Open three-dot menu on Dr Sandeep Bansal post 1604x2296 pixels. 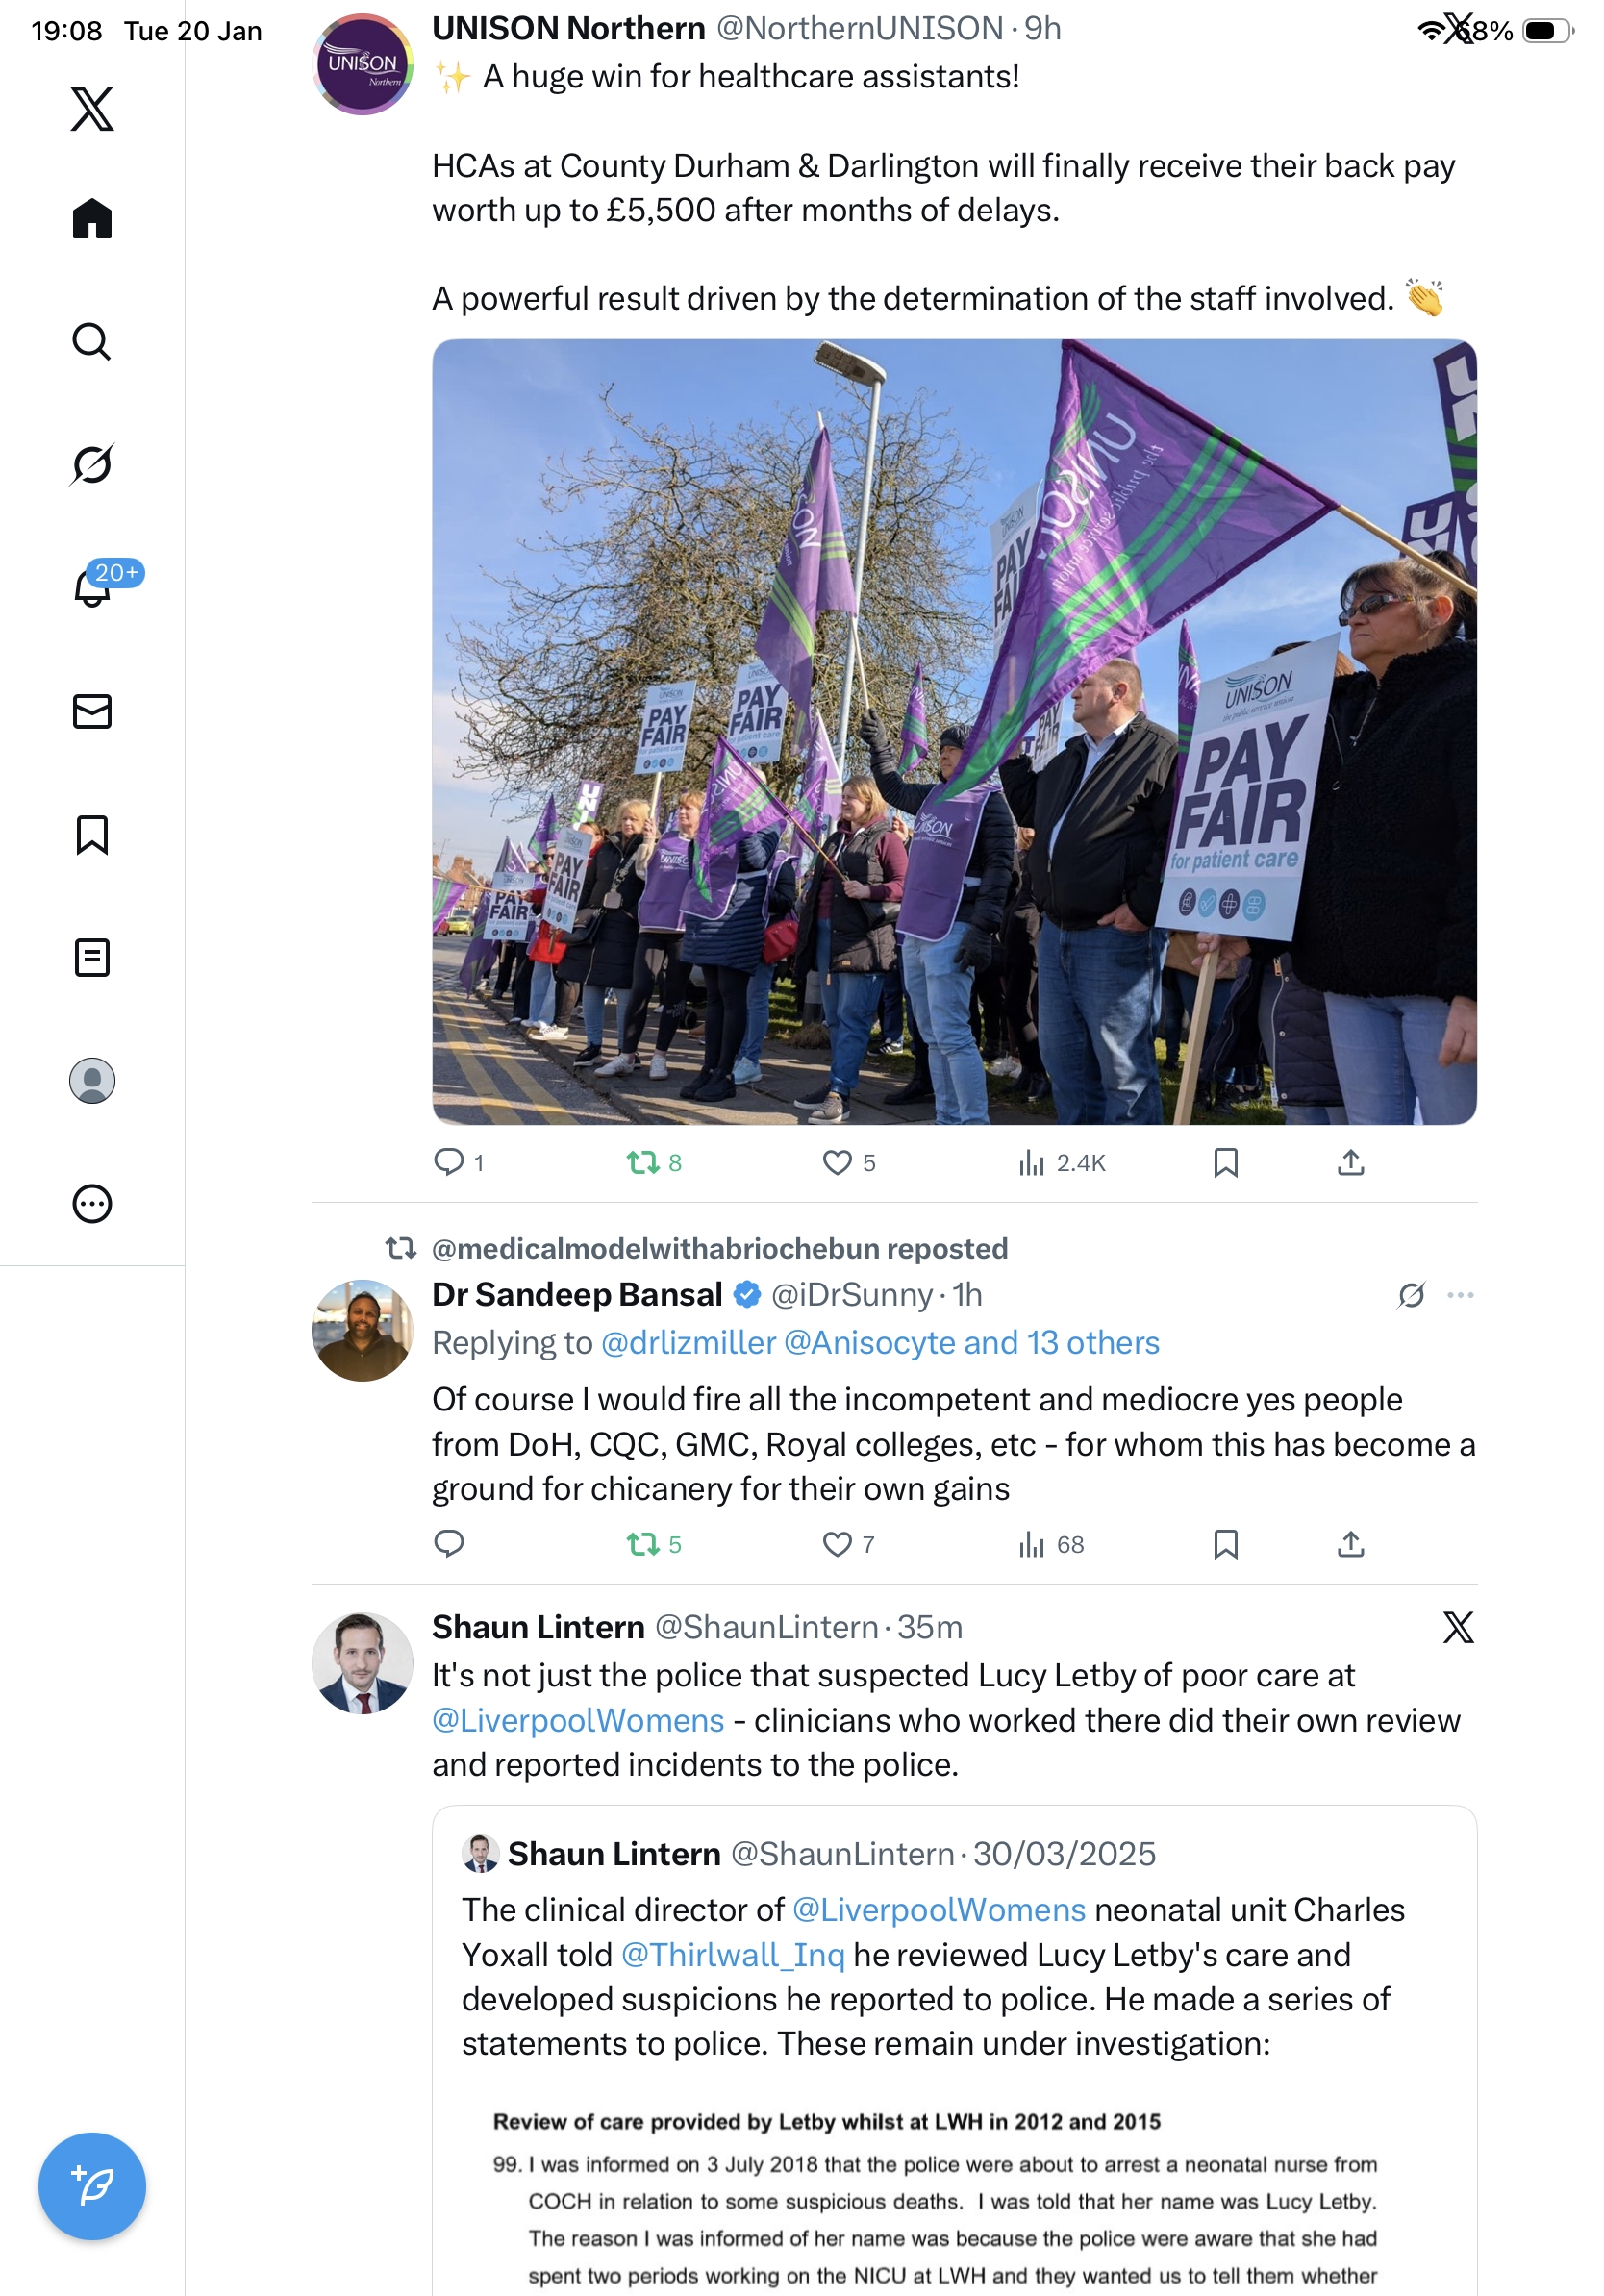tap(1460, 1295)
